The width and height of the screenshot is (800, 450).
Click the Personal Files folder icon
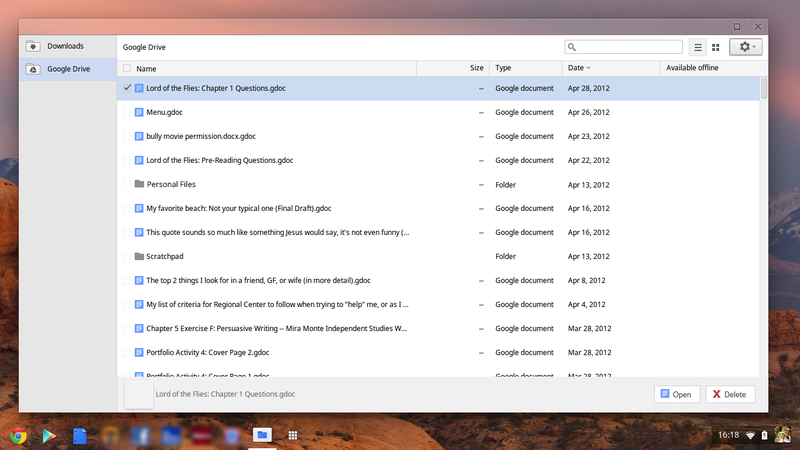[x=139, y=184]
